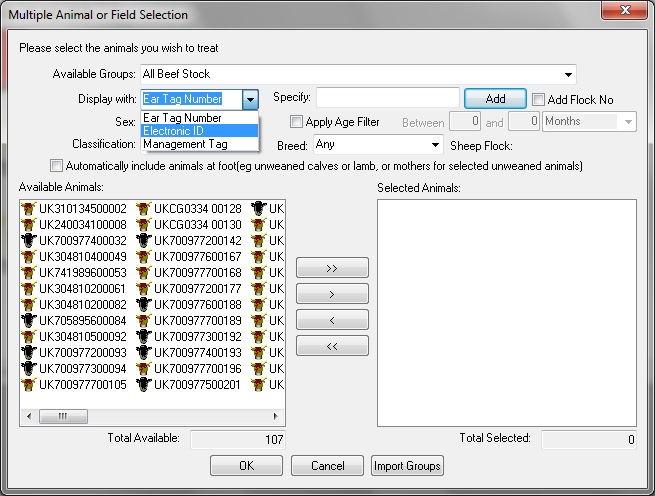The height and width of the screenshot is (496, 655).
Task: Click the cow icon for UK700977700105
Action: point(28,384)
